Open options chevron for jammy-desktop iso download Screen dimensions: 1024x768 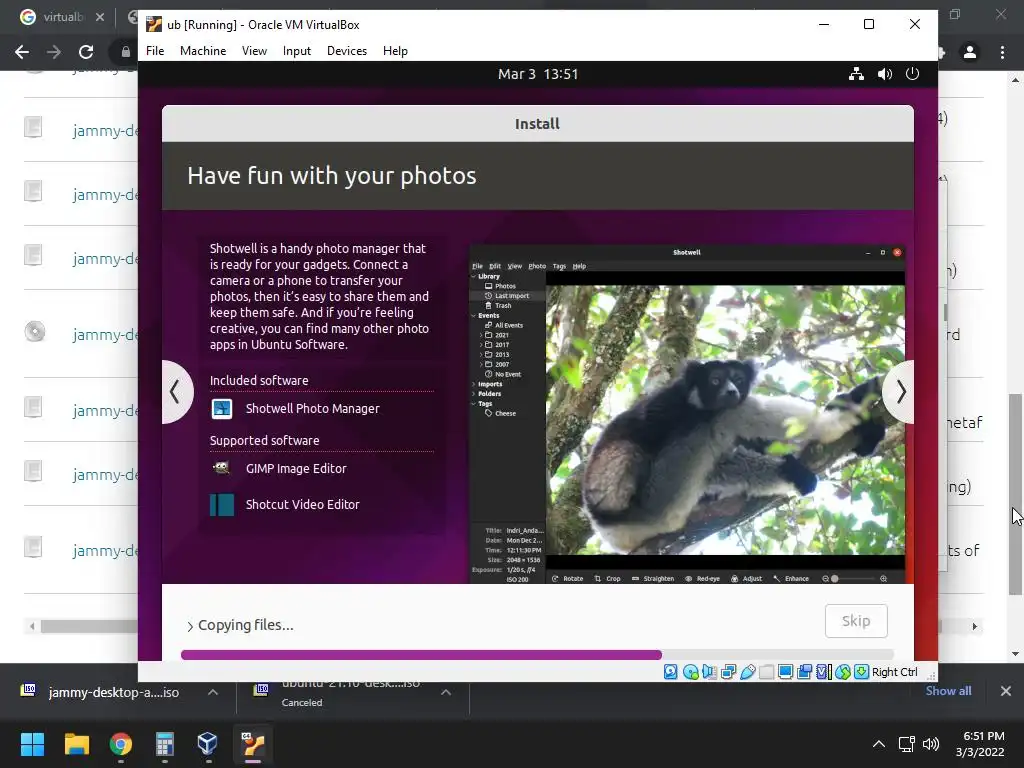[213, 692]
